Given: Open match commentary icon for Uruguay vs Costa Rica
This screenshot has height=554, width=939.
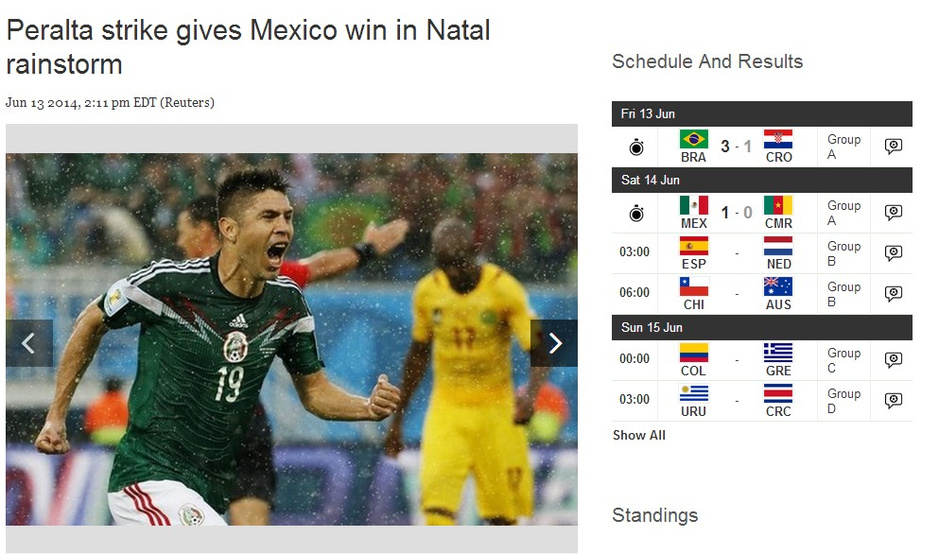Looking at the screenshot, I should click(893, 400).
